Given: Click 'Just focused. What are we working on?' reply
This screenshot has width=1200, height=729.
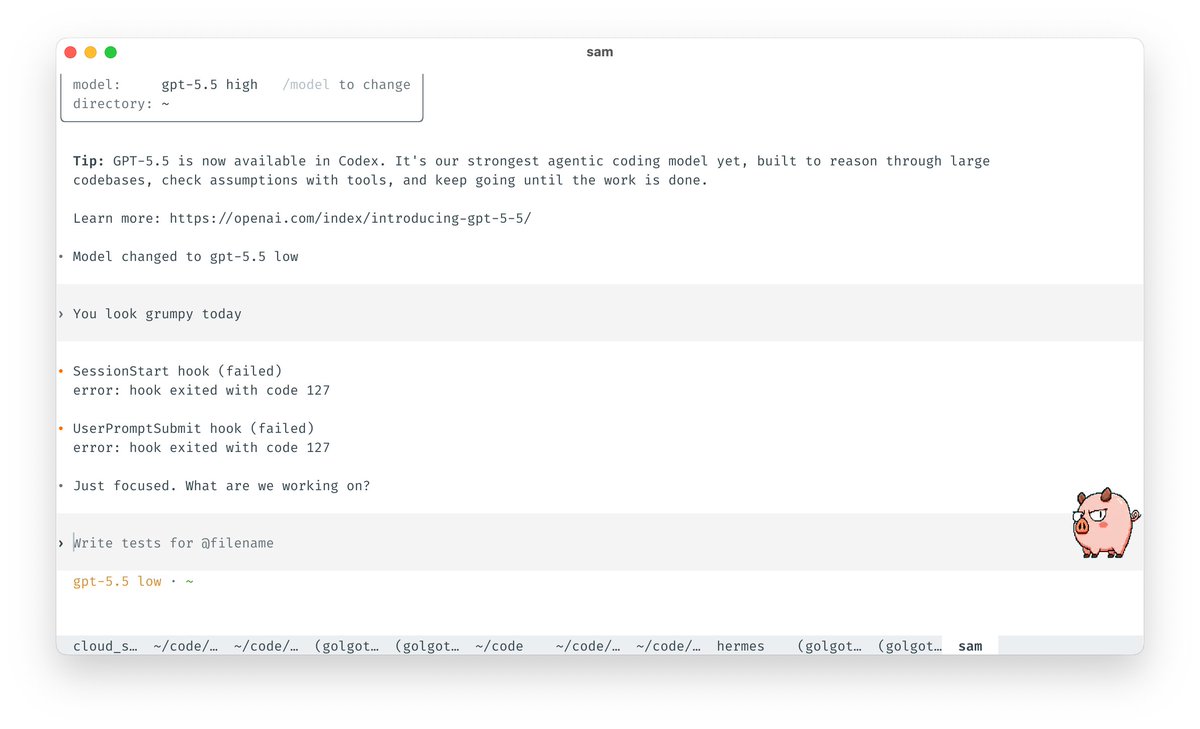Looking at the screenshot, I should 221,486.
